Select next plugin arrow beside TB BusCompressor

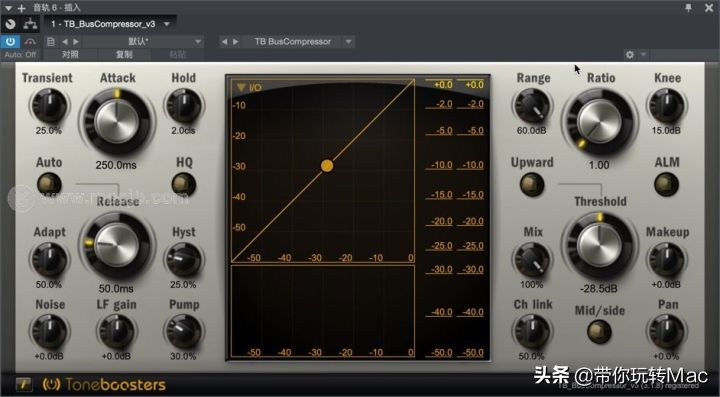[236, 42]
